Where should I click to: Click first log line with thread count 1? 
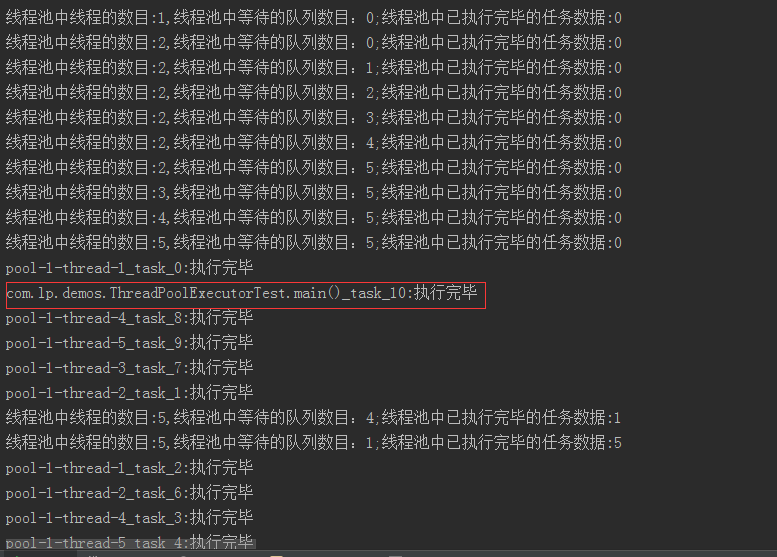point(314,18)
